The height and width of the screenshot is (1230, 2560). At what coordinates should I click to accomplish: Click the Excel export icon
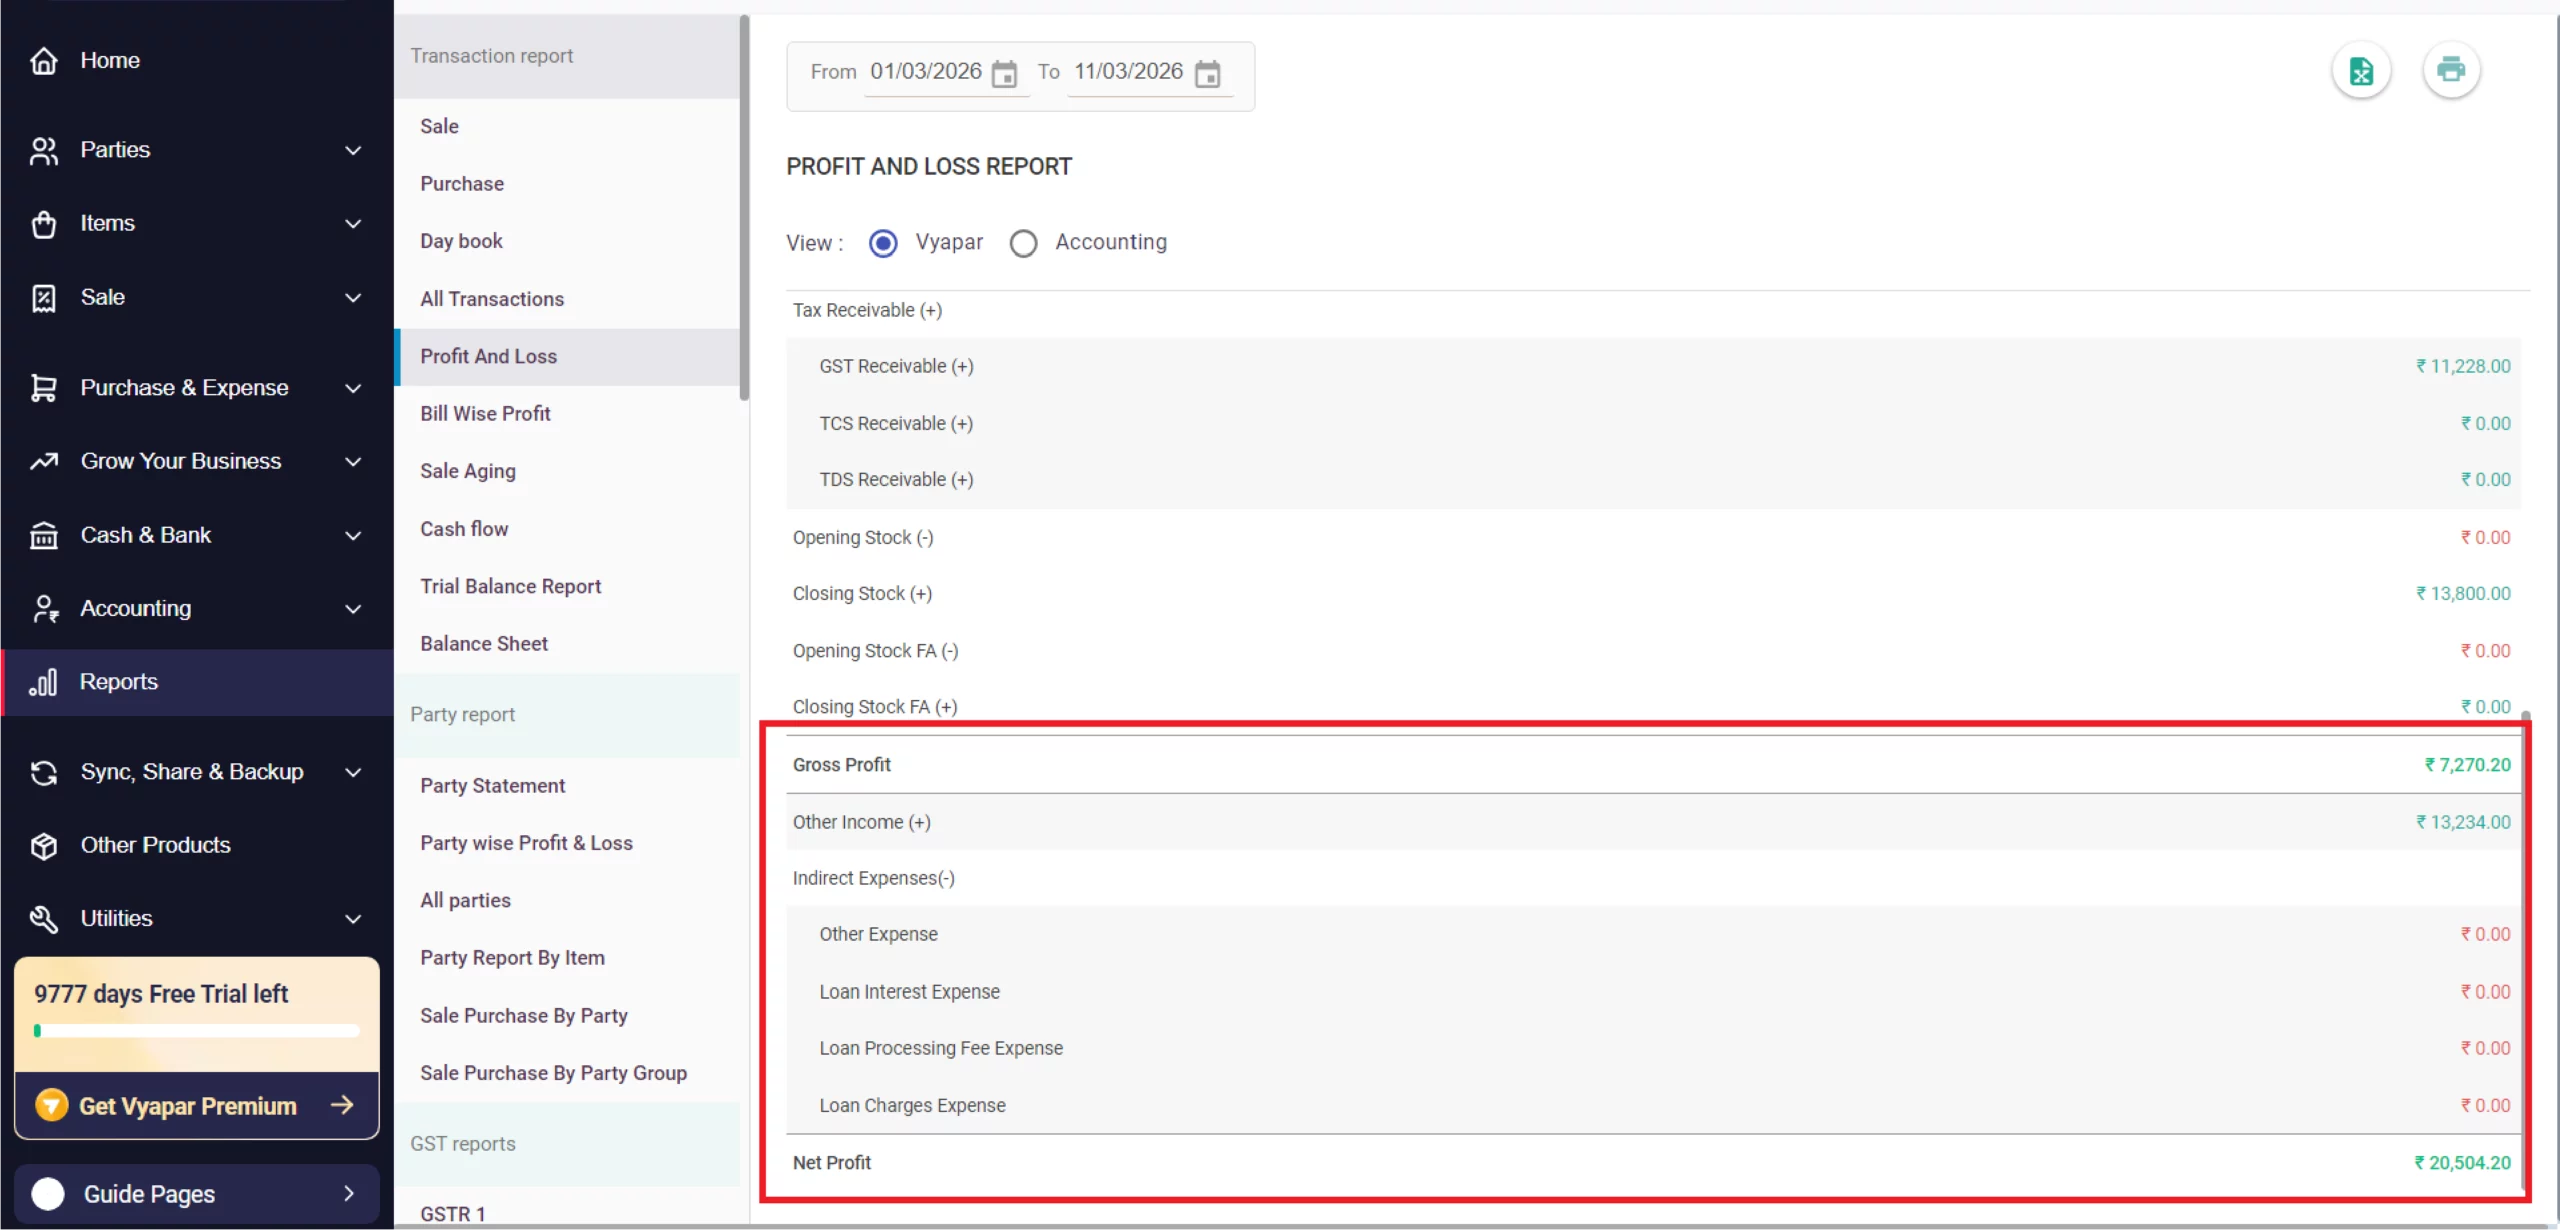click(x=2361, y=71)
